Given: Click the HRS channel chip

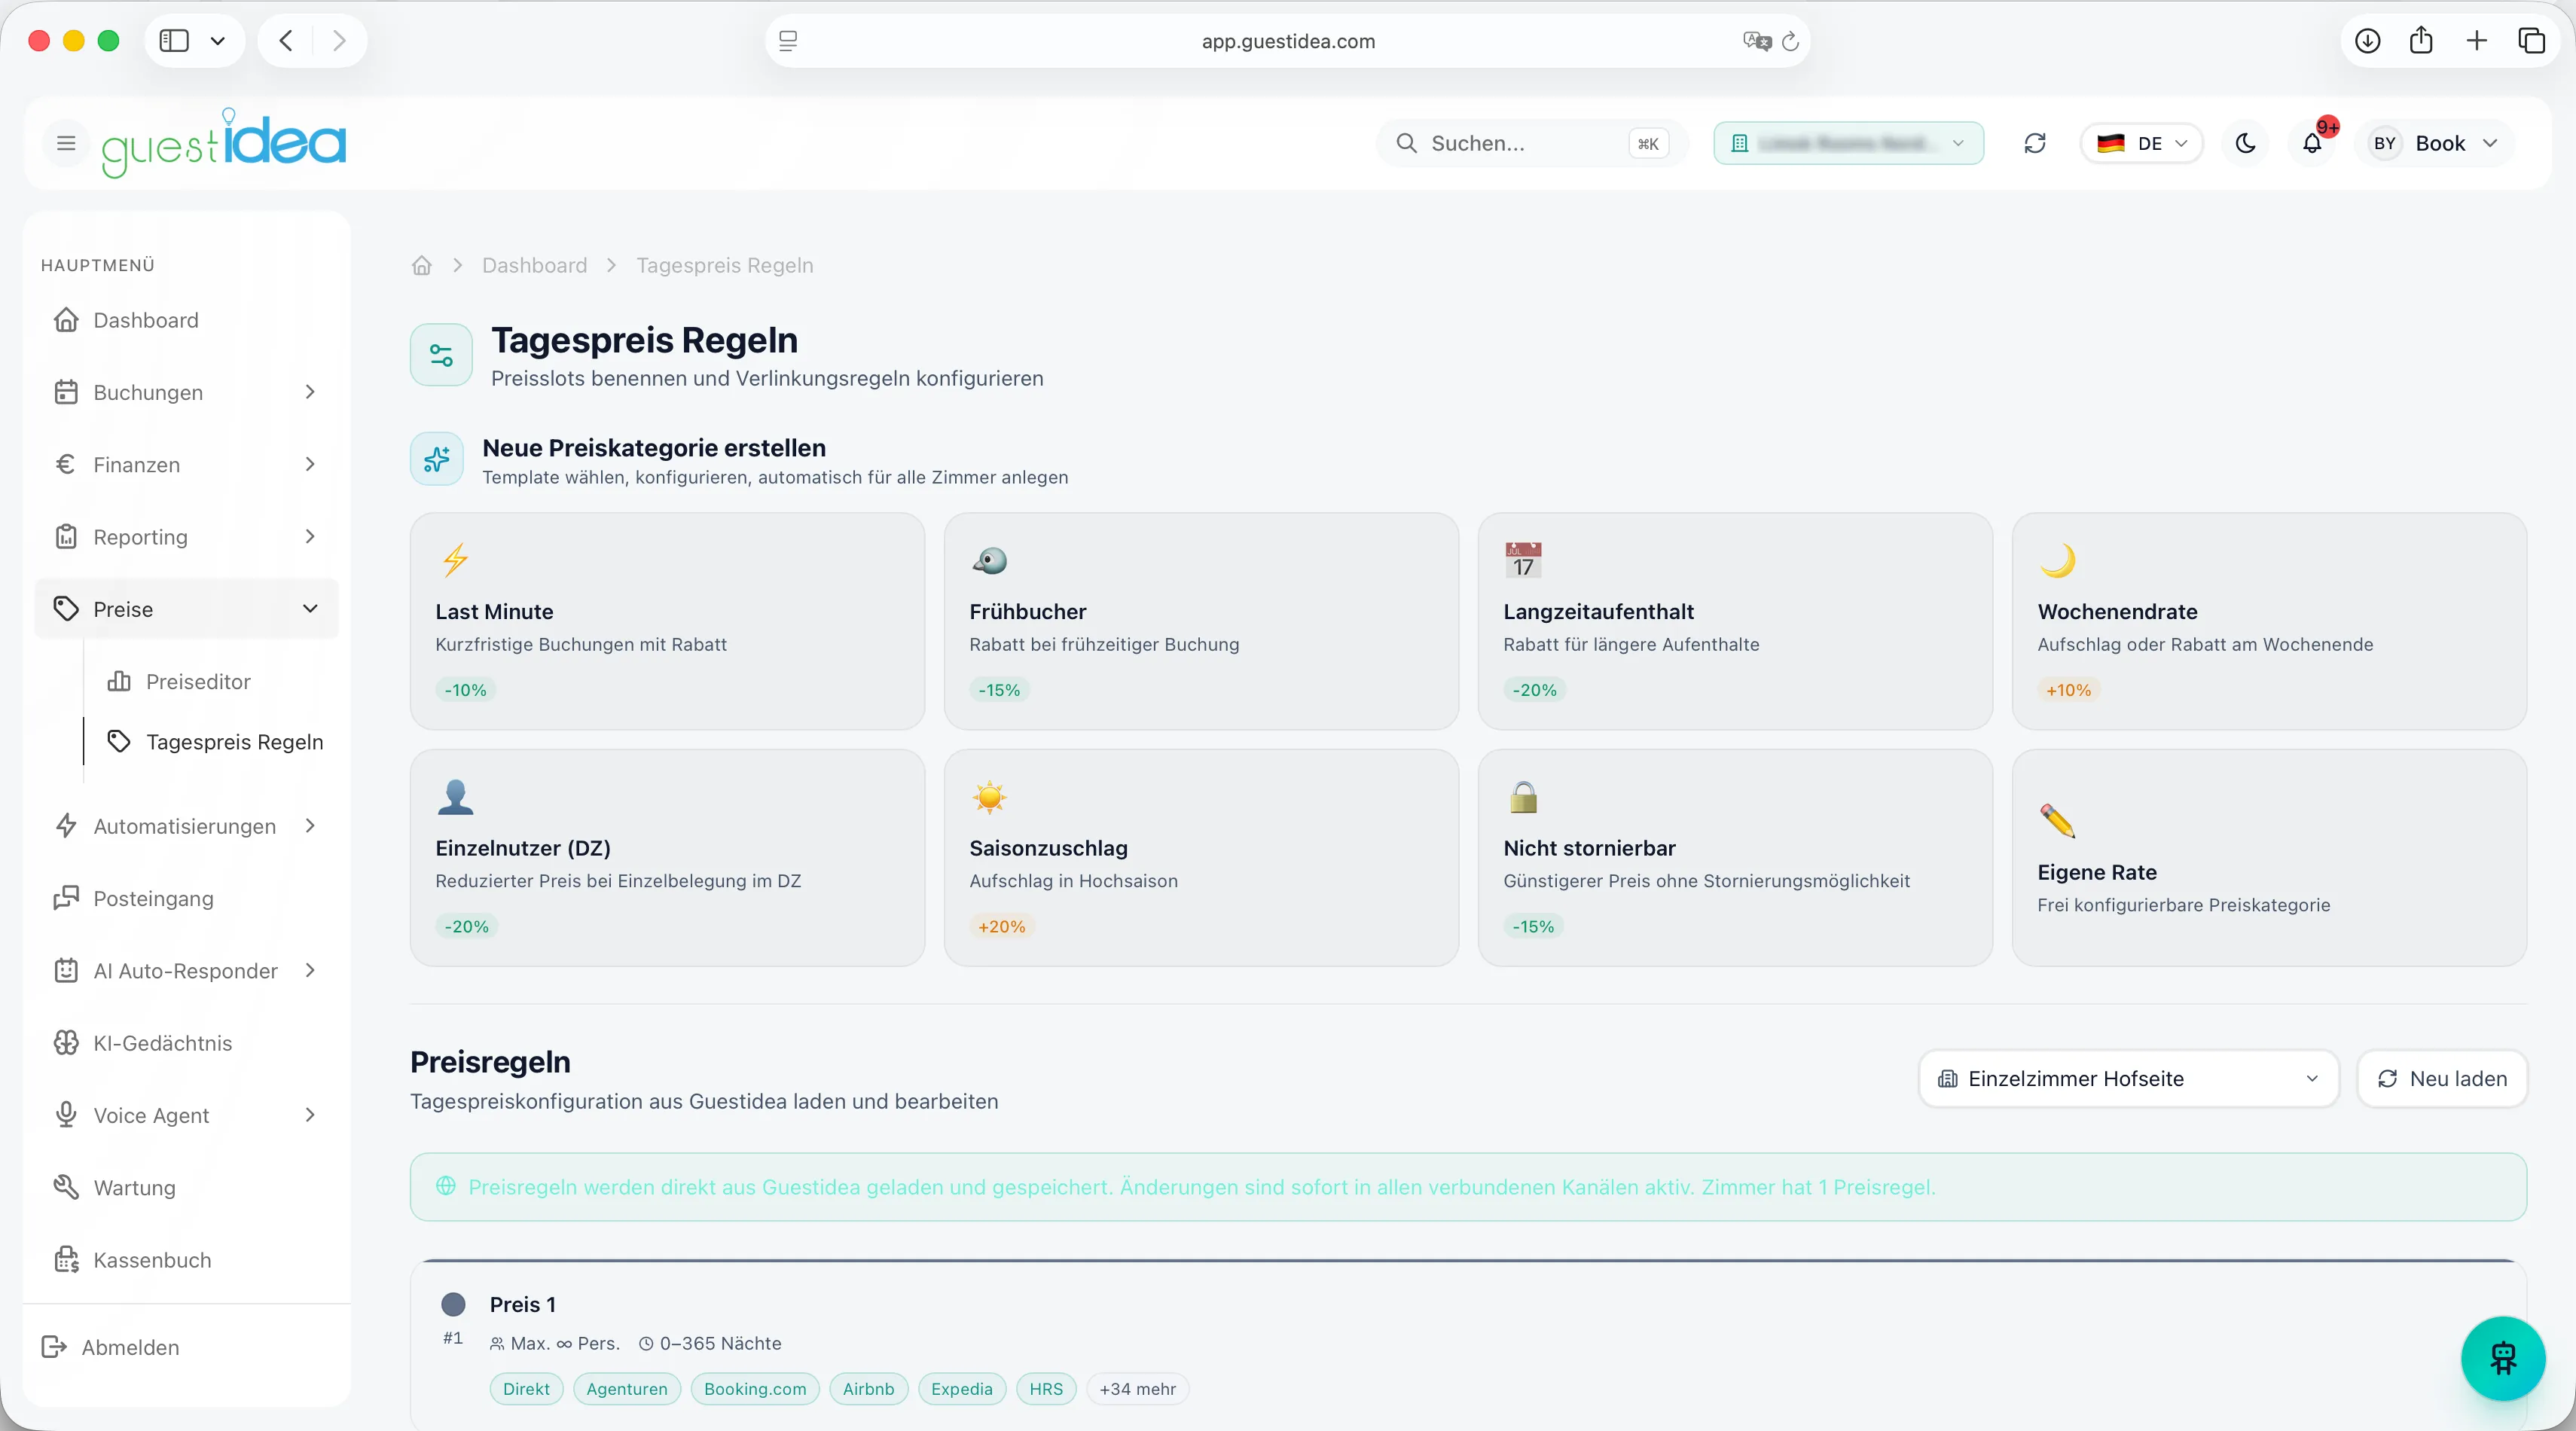Looking at the screenshot, I should coord(1046,1389).
